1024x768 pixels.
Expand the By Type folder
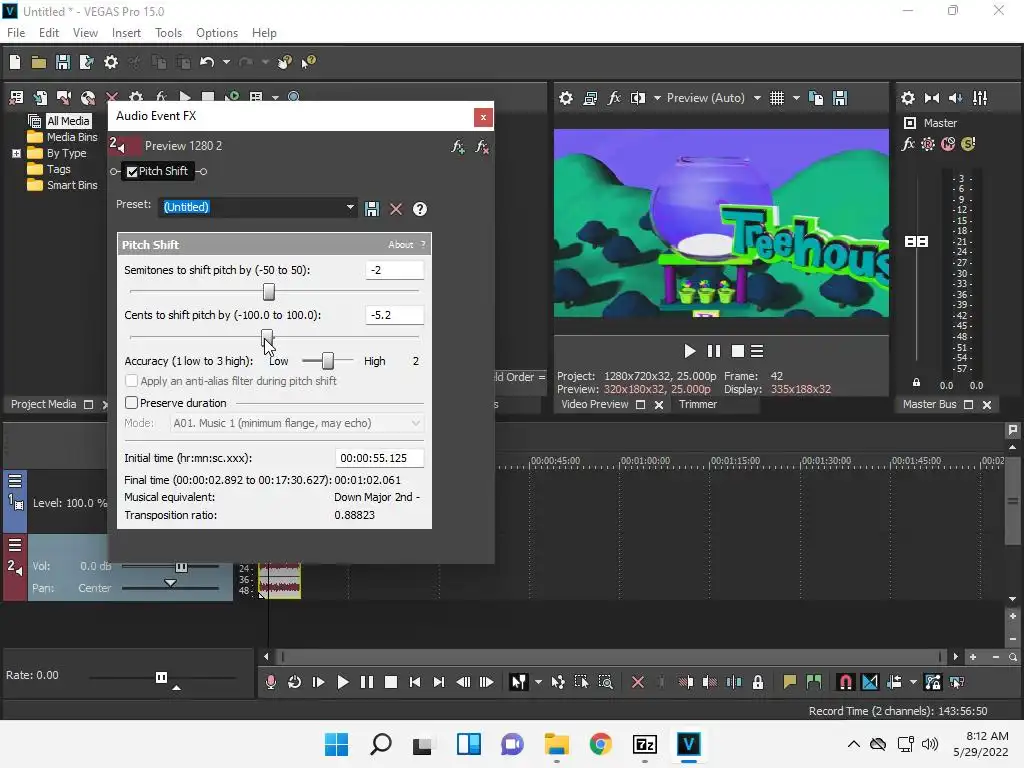click(16, 153)
